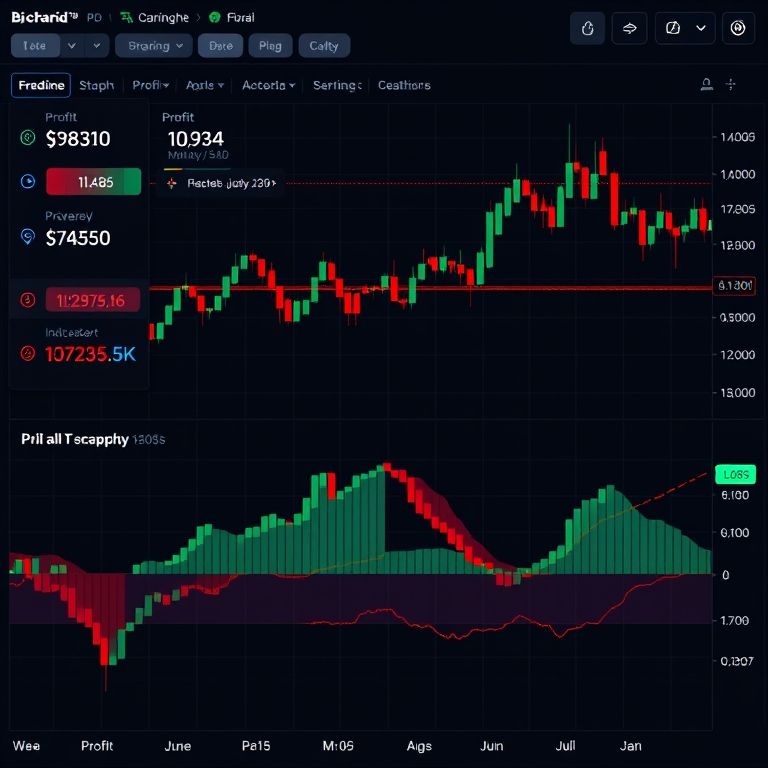The width and height of the screenshot is (768, 768).
Task: Click the green L08S price label on indicator axis
Action: tap(736, 474)
